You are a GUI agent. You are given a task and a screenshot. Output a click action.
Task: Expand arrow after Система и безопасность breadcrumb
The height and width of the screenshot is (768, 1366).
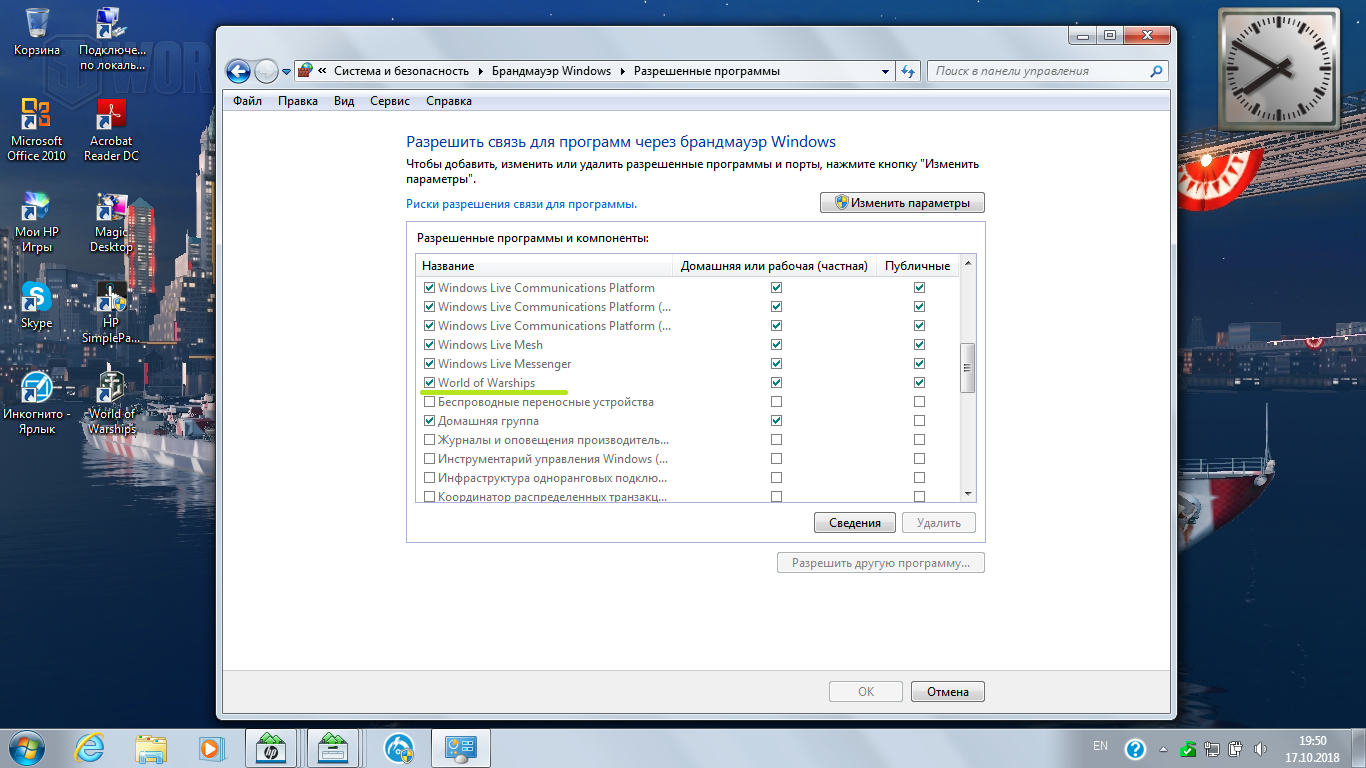[480, 71]
